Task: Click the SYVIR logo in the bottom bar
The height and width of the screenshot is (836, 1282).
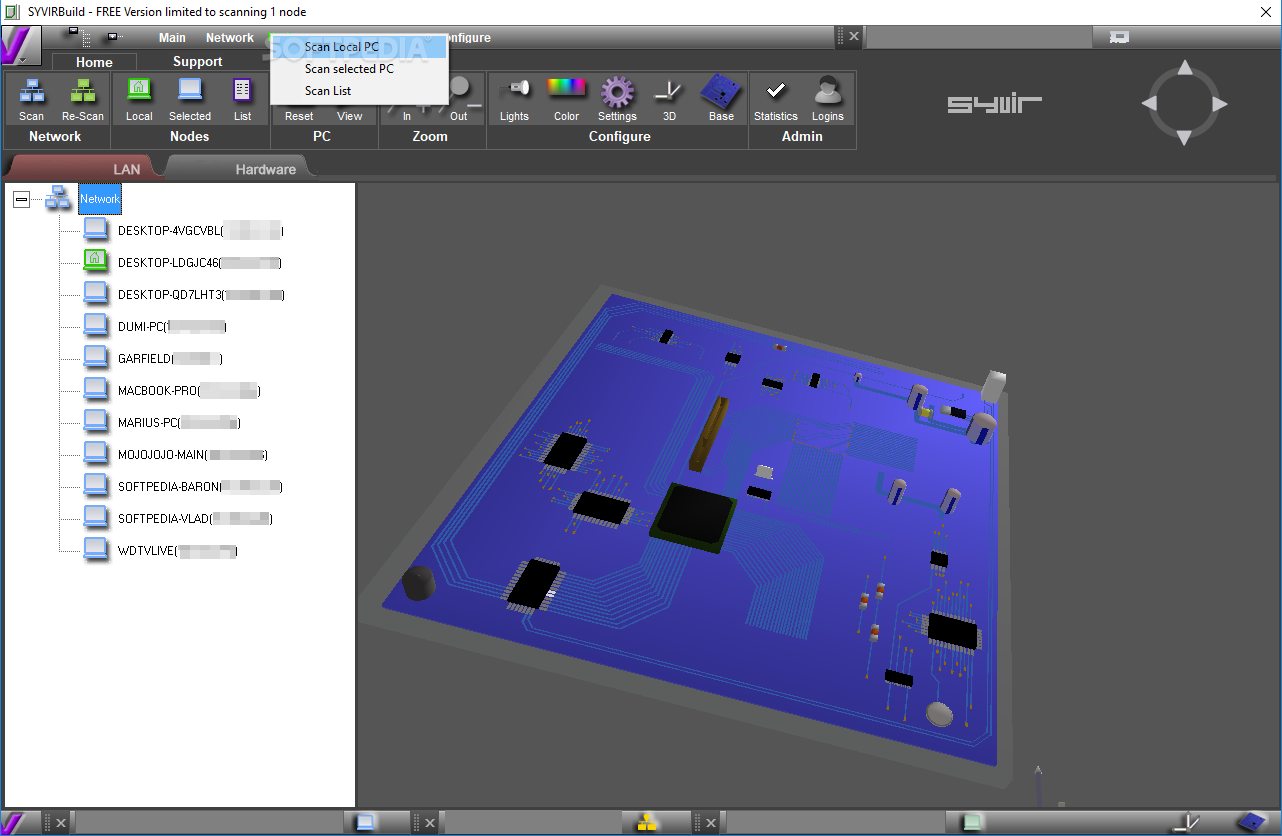Action: pos(13,822)
